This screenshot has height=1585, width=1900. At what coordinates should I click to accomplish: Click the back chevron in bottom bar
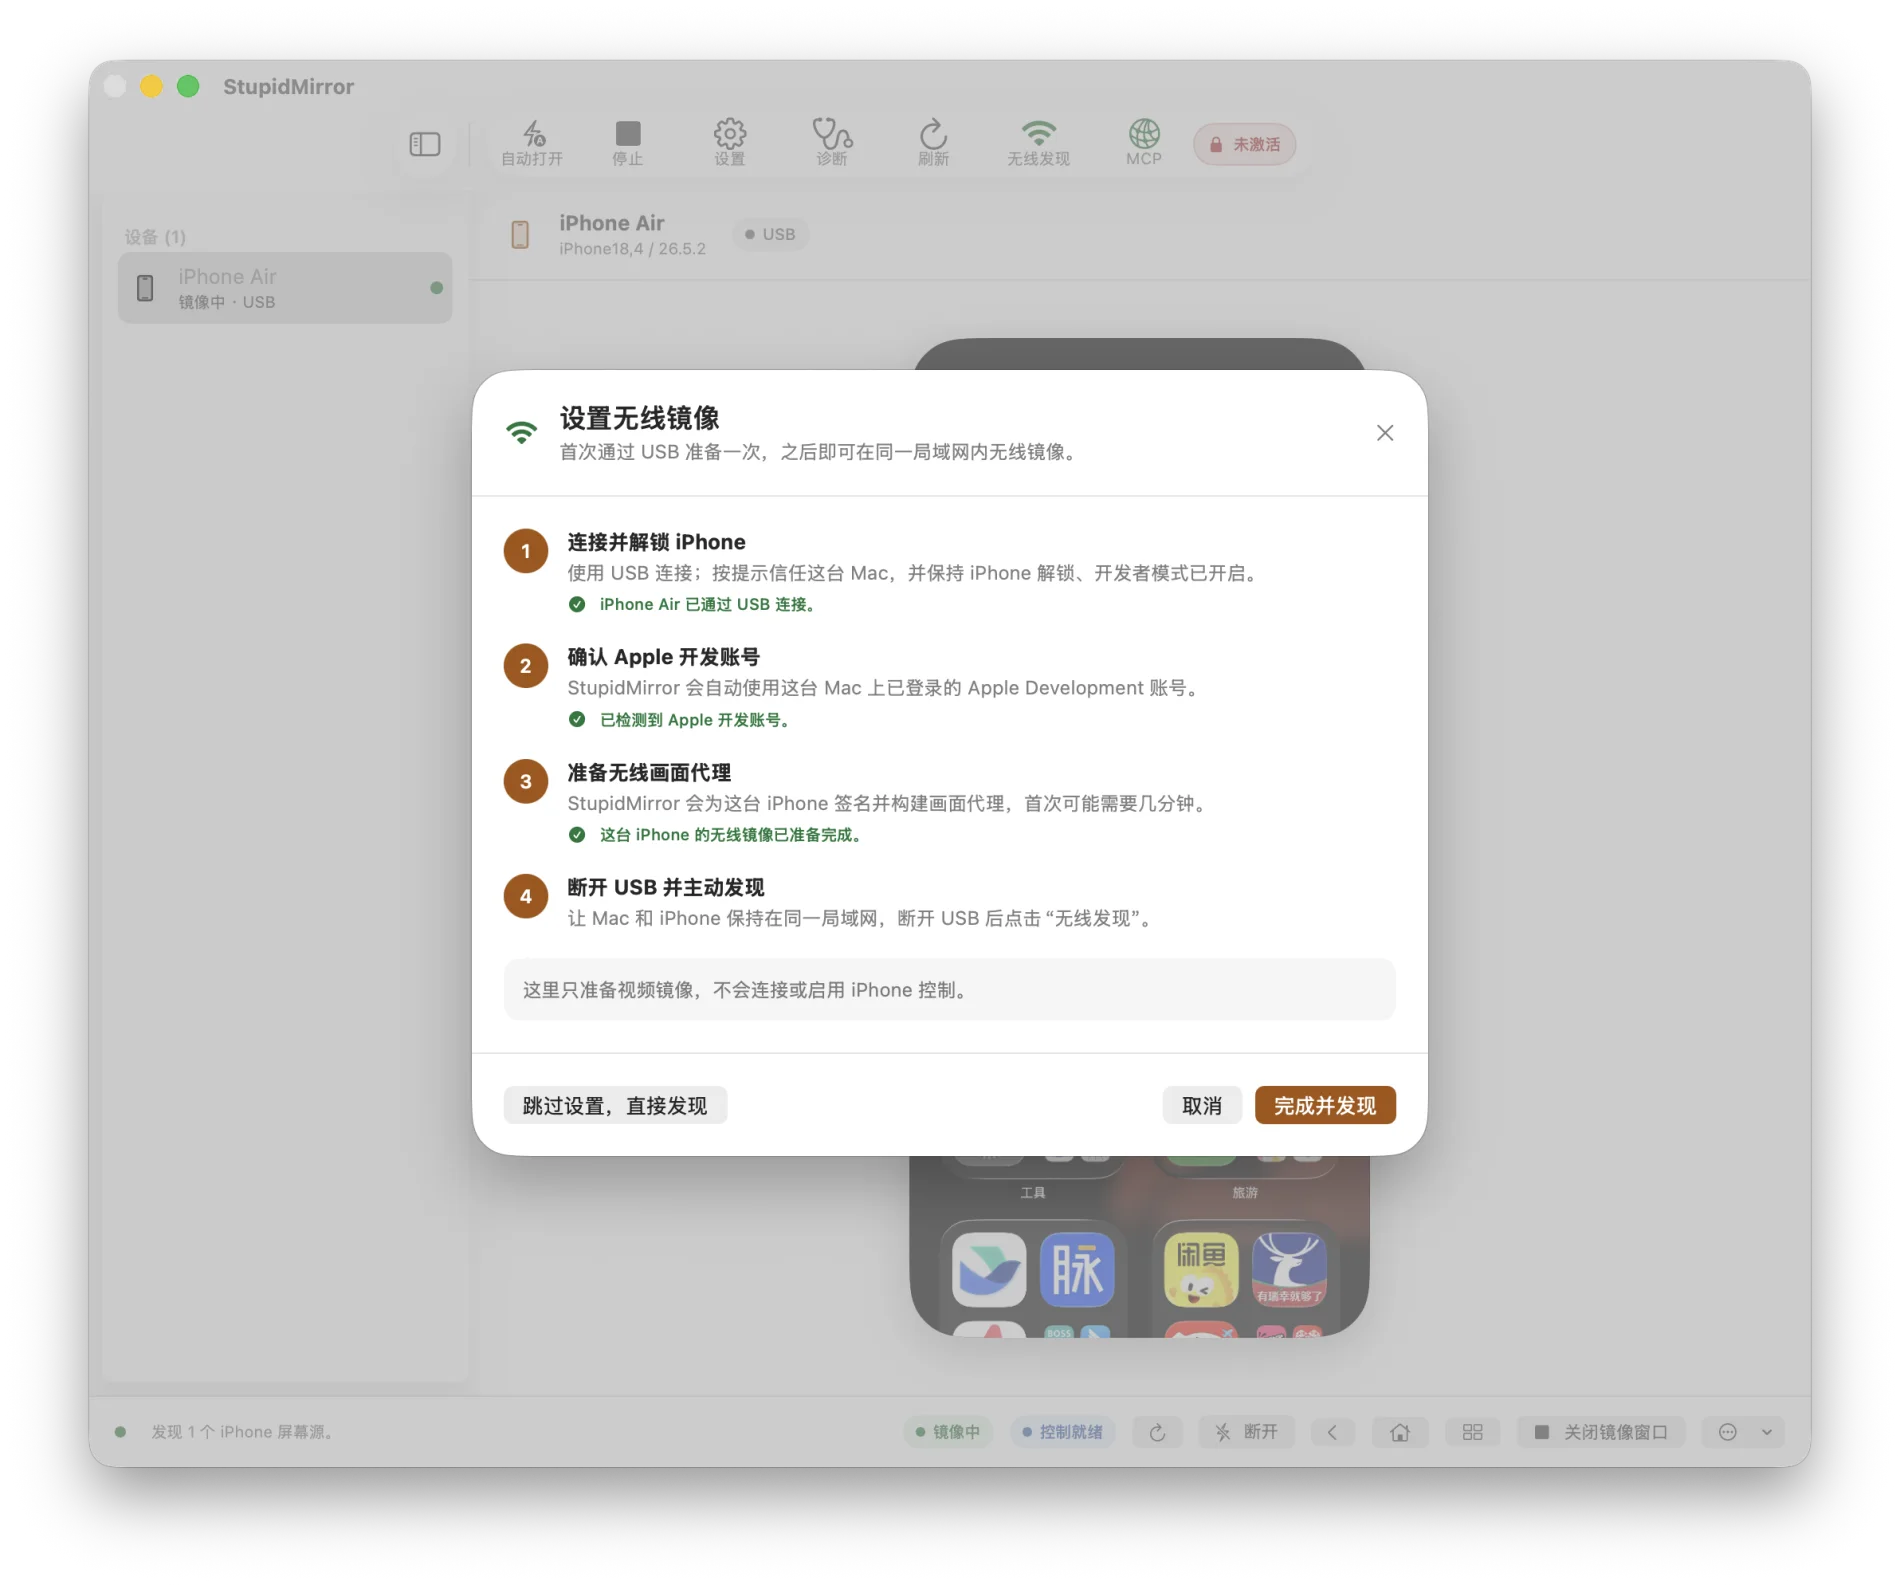(x=1332, y=1432)
